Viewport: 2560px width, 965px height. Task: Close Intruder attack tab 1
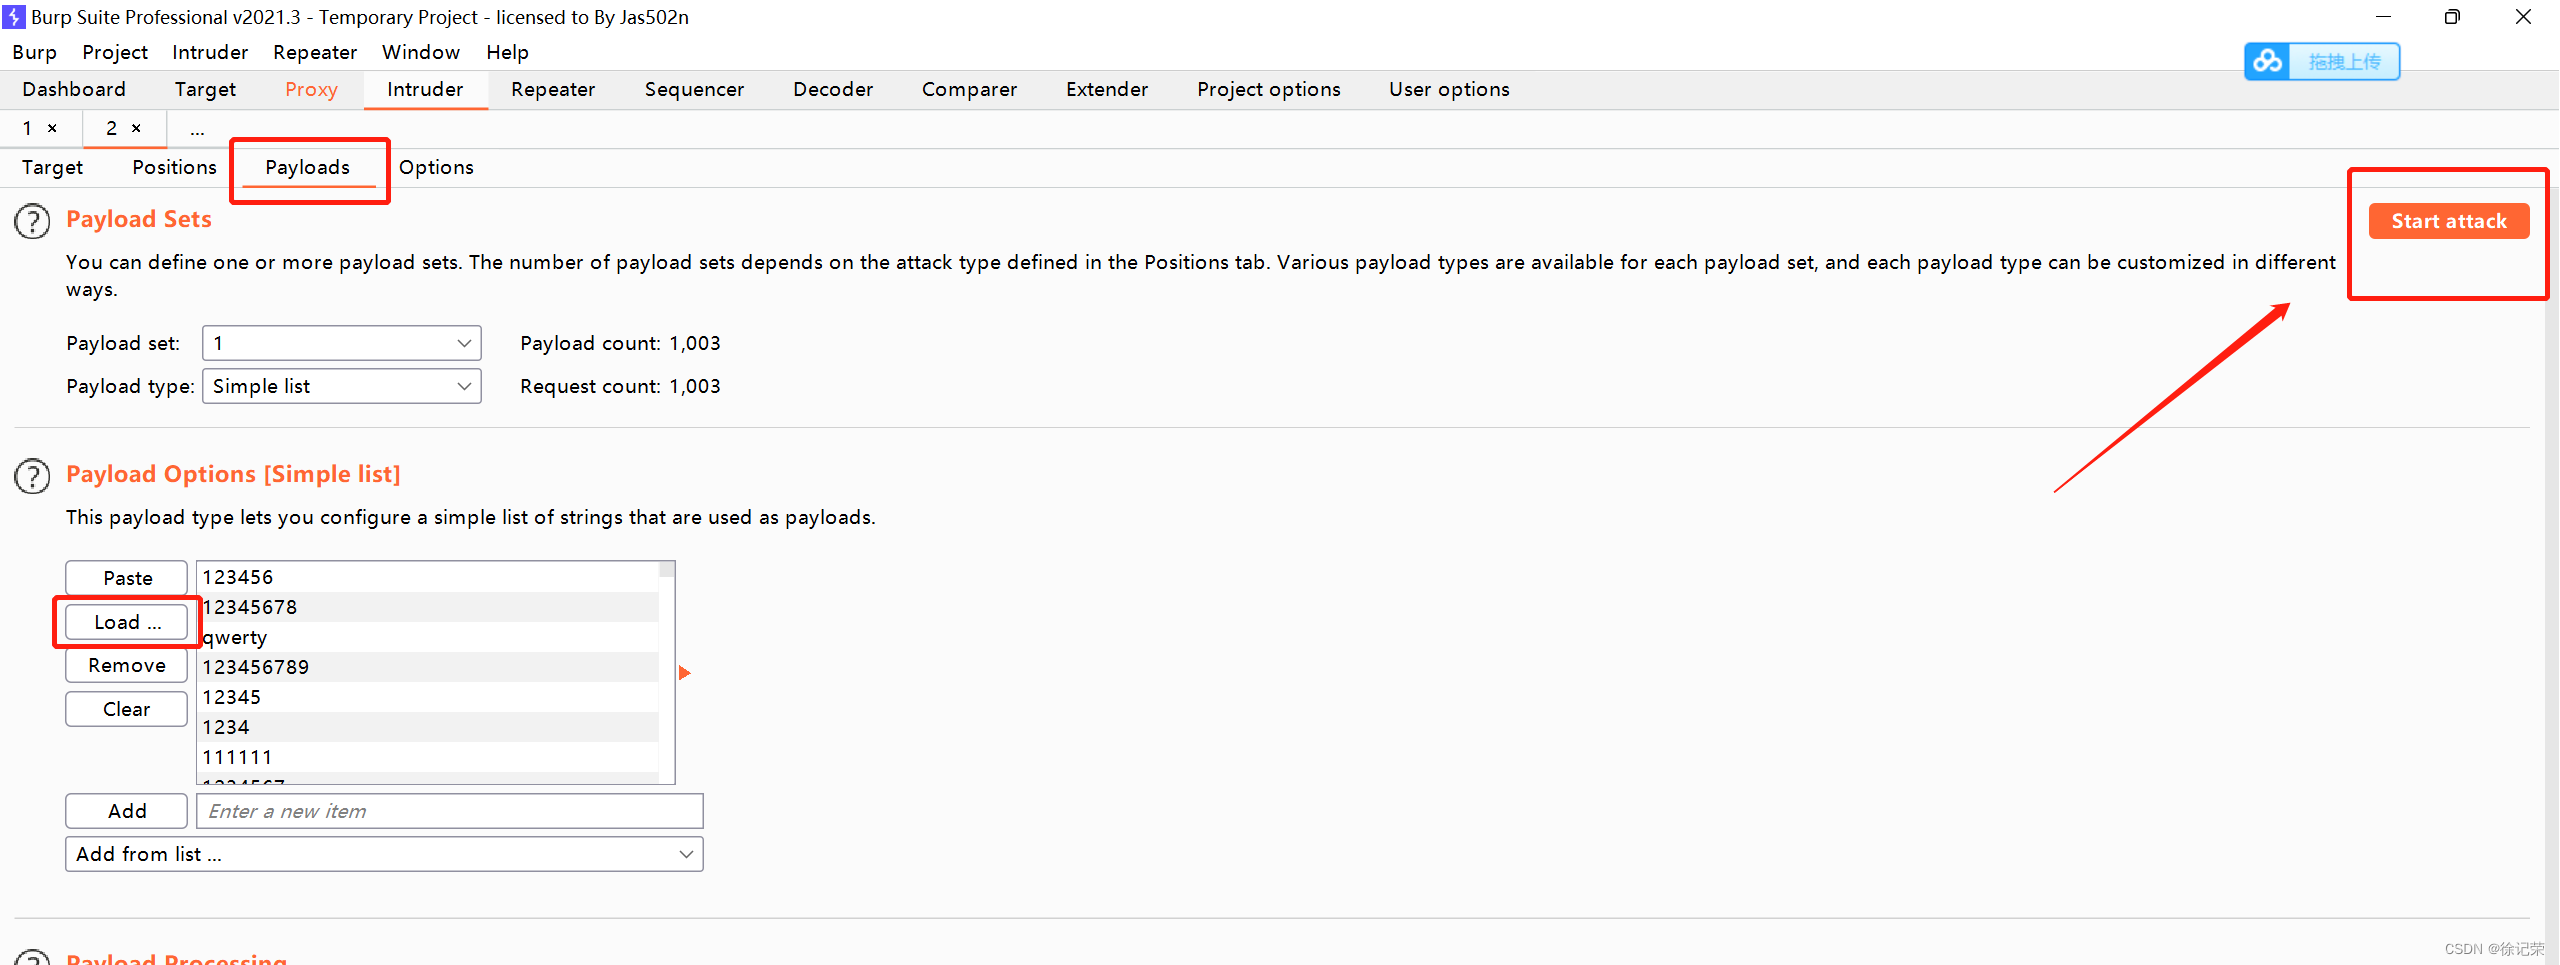52,128
